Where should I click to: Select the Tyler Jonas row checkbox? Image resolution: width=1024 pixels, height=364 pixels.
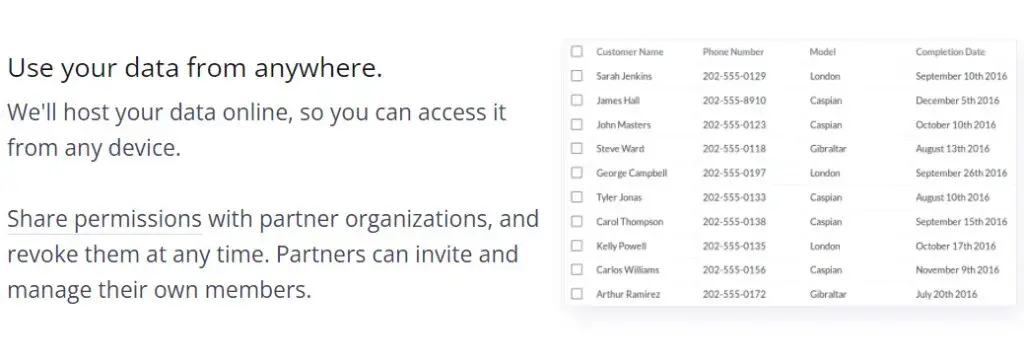click(576, 197)
